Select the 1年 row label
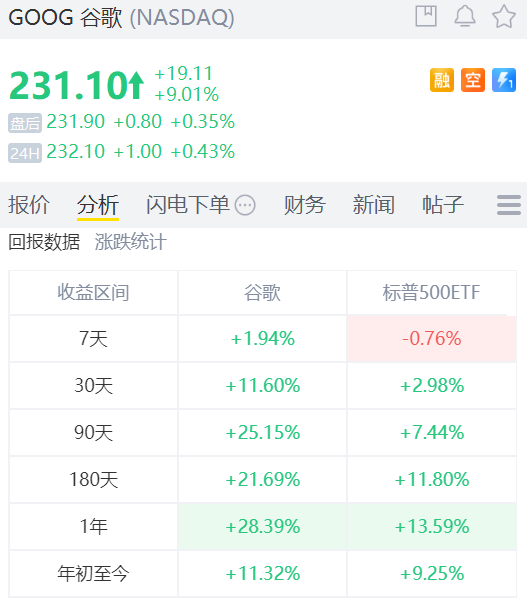Viewport: 527px width, 601px height. (x=93, y=526)
